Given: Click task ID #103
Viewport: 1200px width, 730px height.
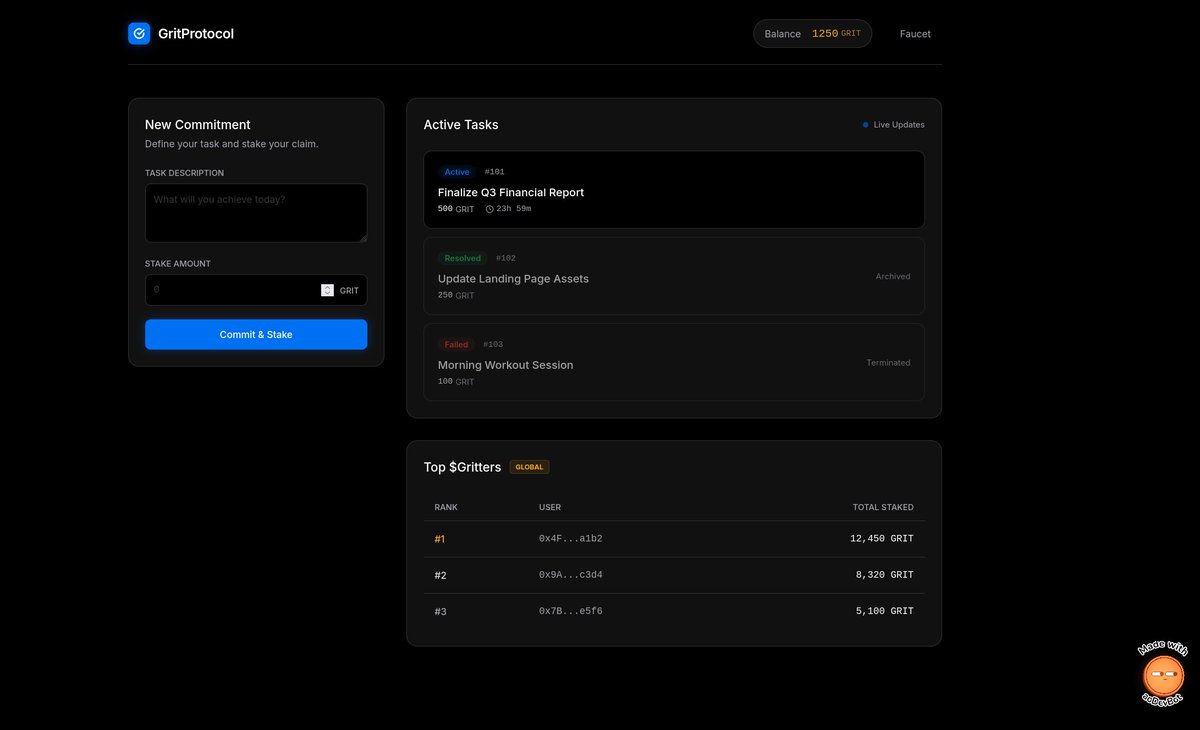Looking at the screenshot, I should coord(493,344).
